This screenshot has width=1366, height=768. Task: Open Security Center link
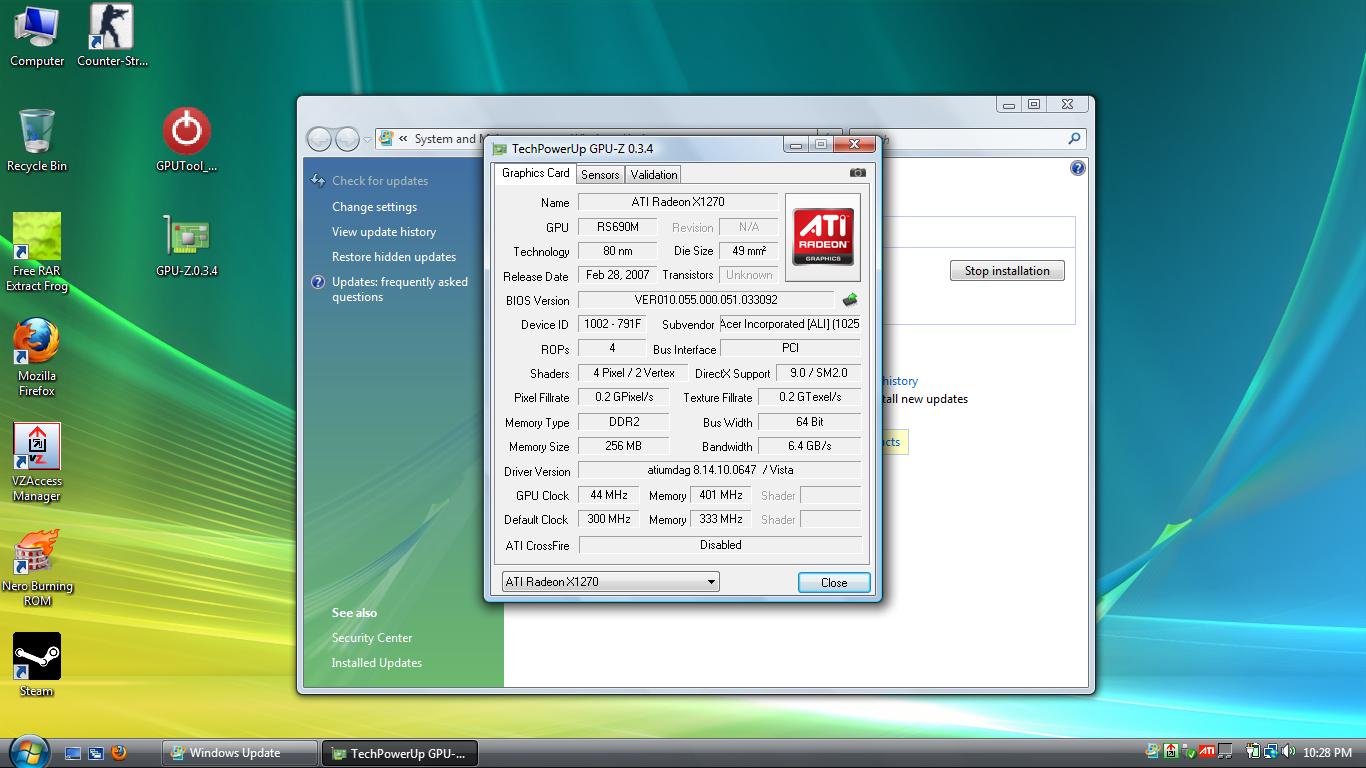point(372,638)
